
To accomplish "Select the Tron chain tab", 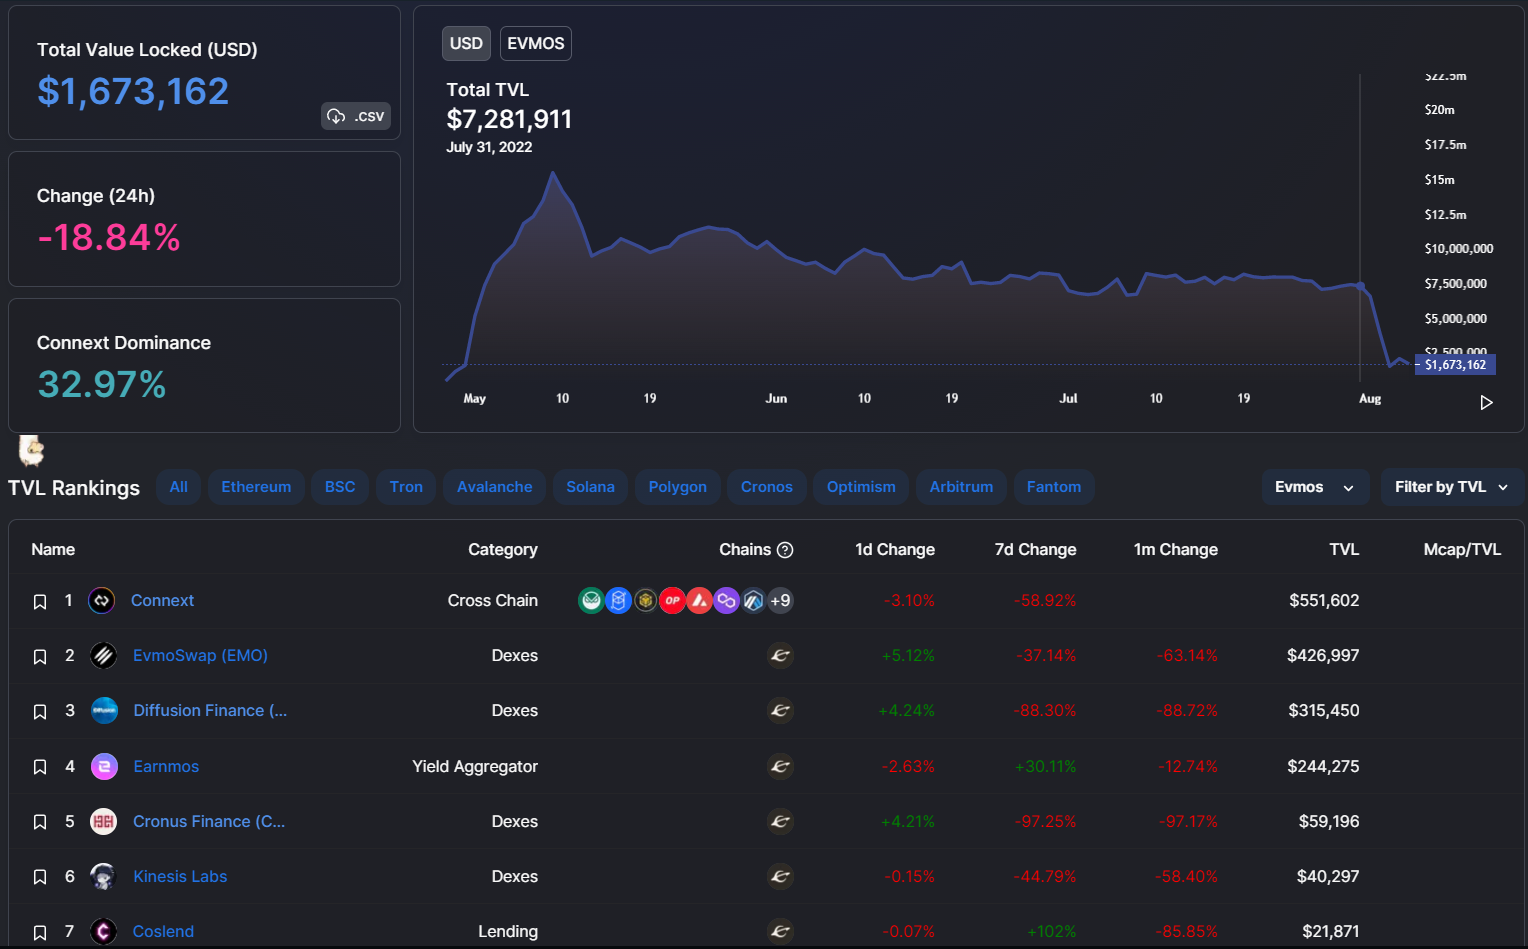I will point(406,487).
